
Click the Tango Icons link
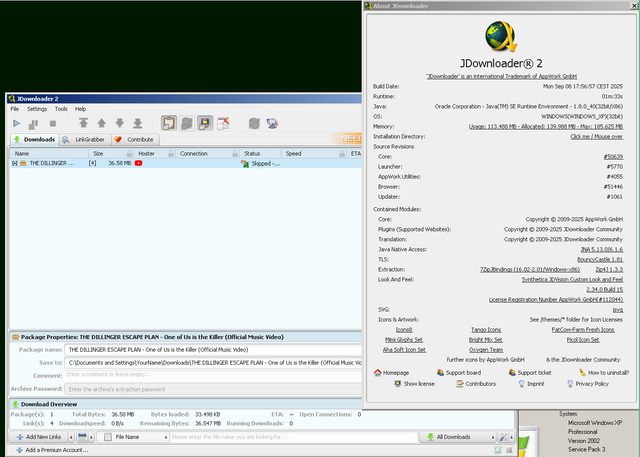[x=486, y=329]
